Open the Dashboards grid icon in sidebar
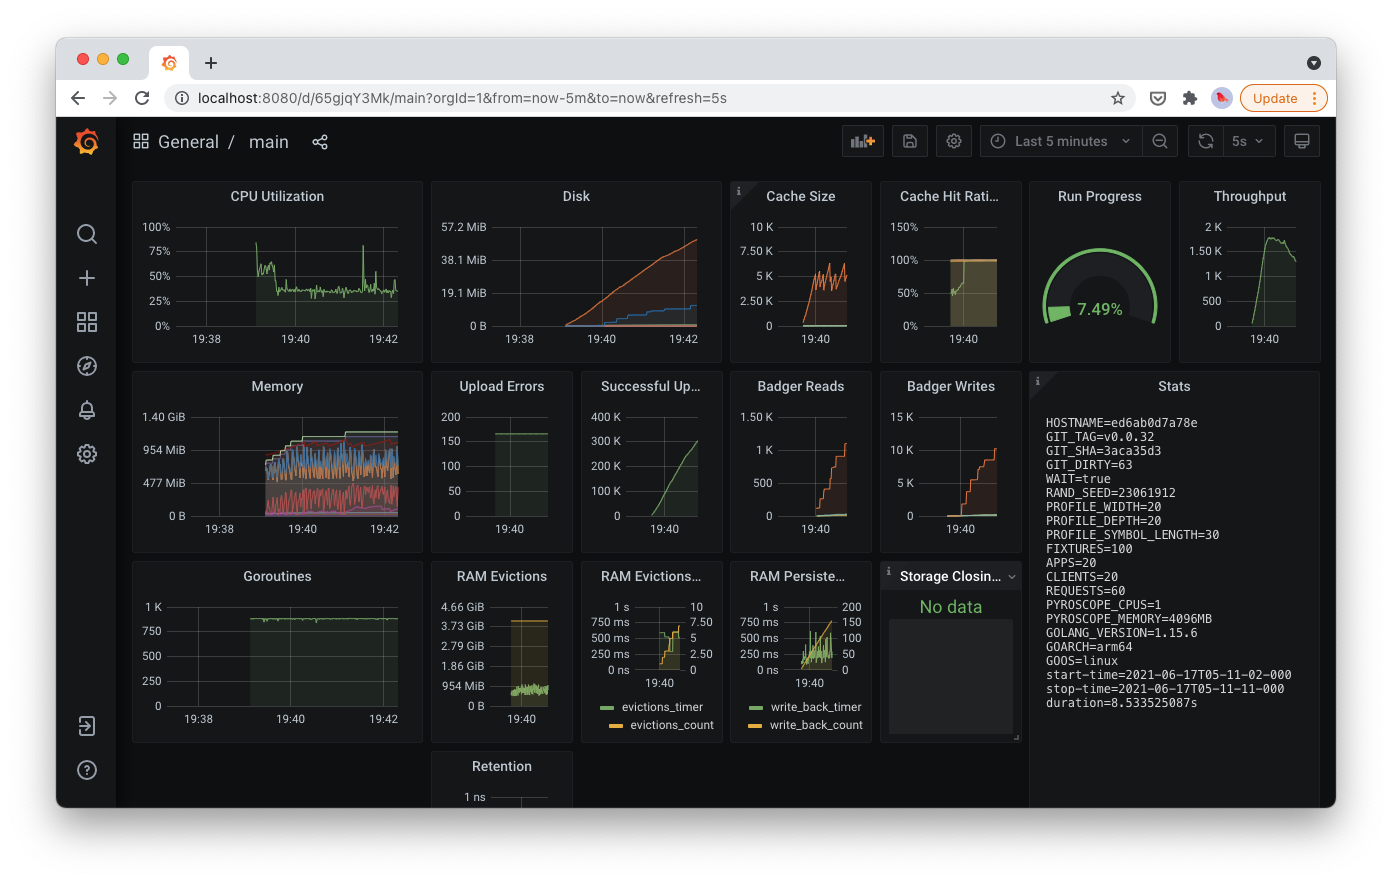Viewport: 1392px width, 882px height. [x=87, y=322]
